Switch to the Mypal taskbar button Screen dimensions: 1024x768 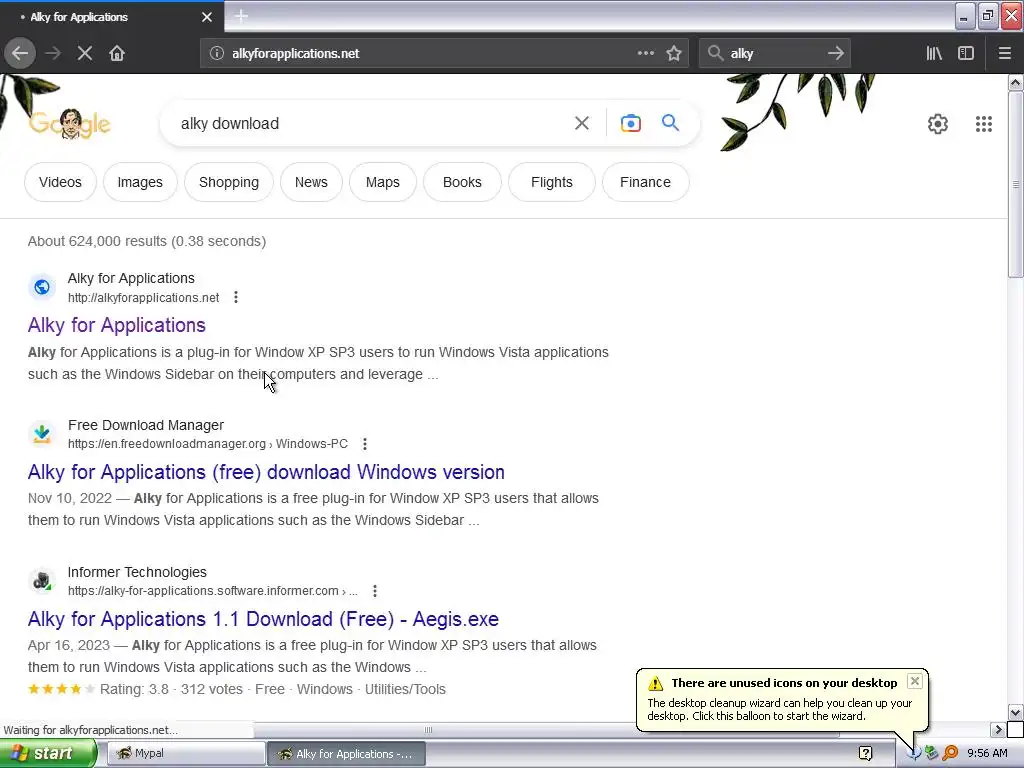click(x=185, y=754)
